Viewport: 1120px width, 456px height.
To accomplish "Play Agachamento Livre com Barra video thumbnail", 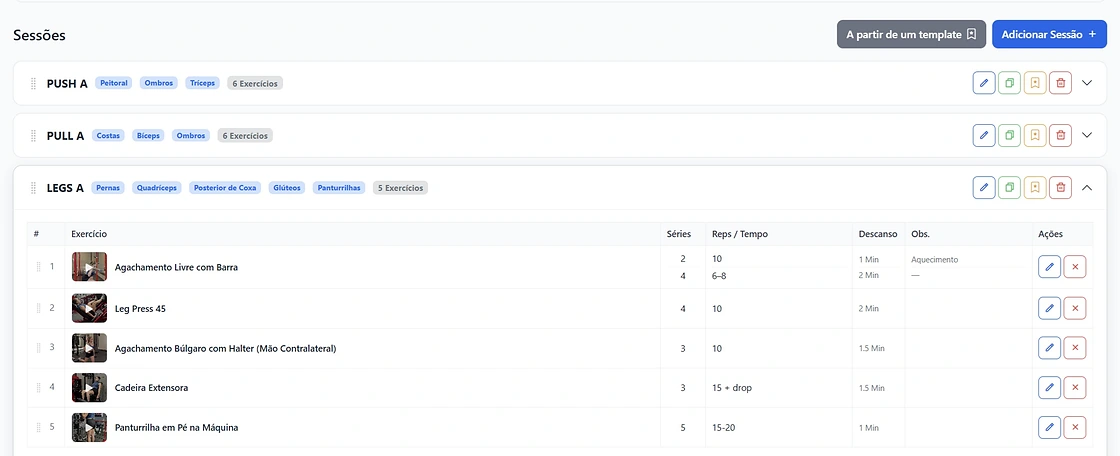I will 89,267.
